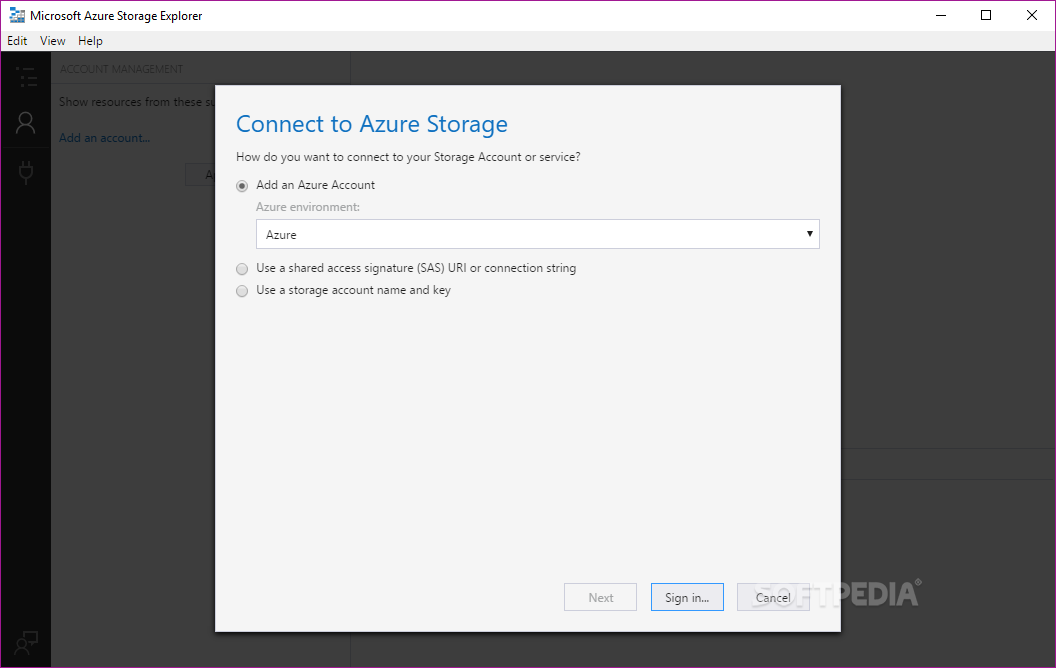Click the Sign in... button

(687, 597)
